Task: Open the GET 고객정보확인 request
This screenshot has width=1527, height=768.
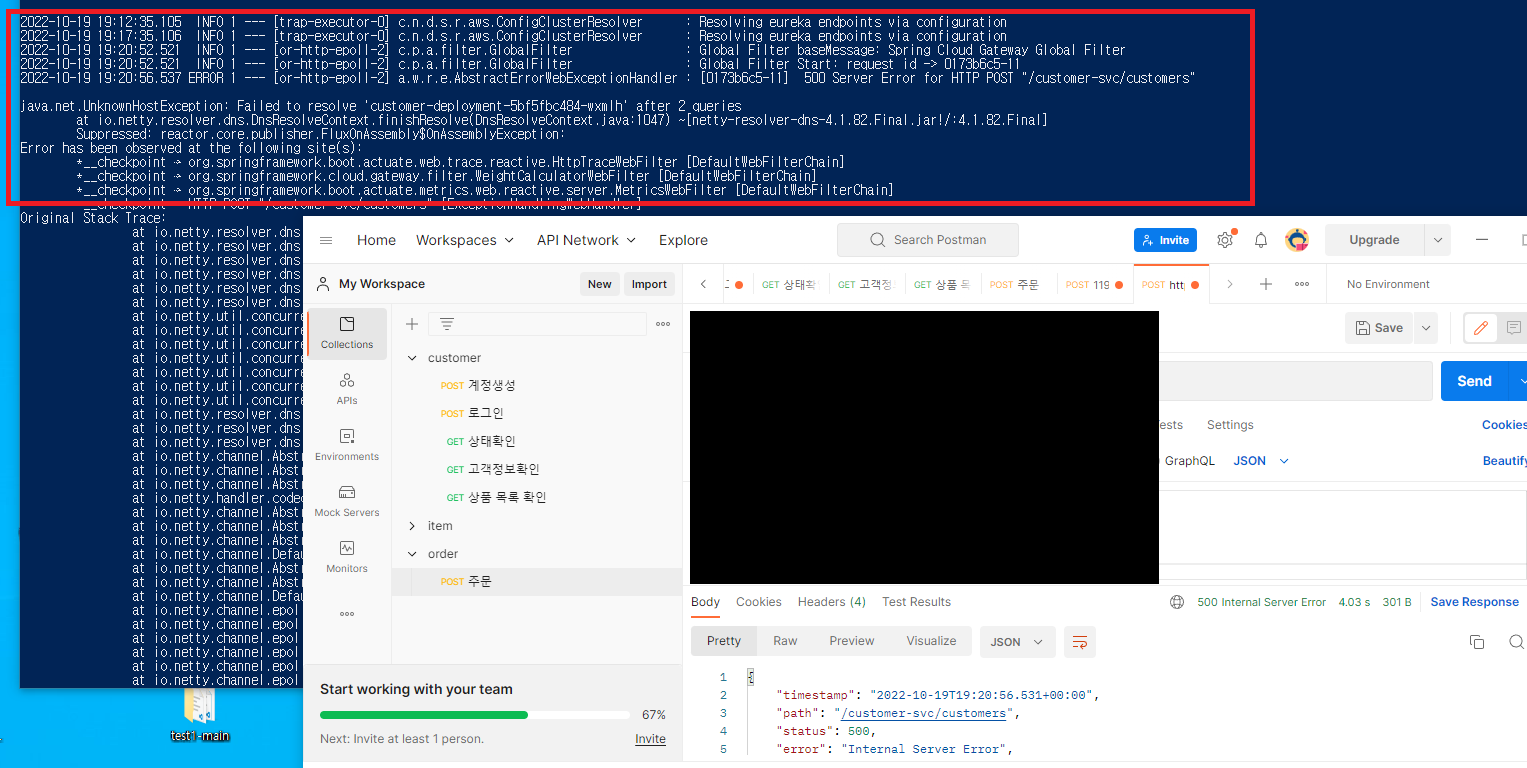Action: point(493,469)
